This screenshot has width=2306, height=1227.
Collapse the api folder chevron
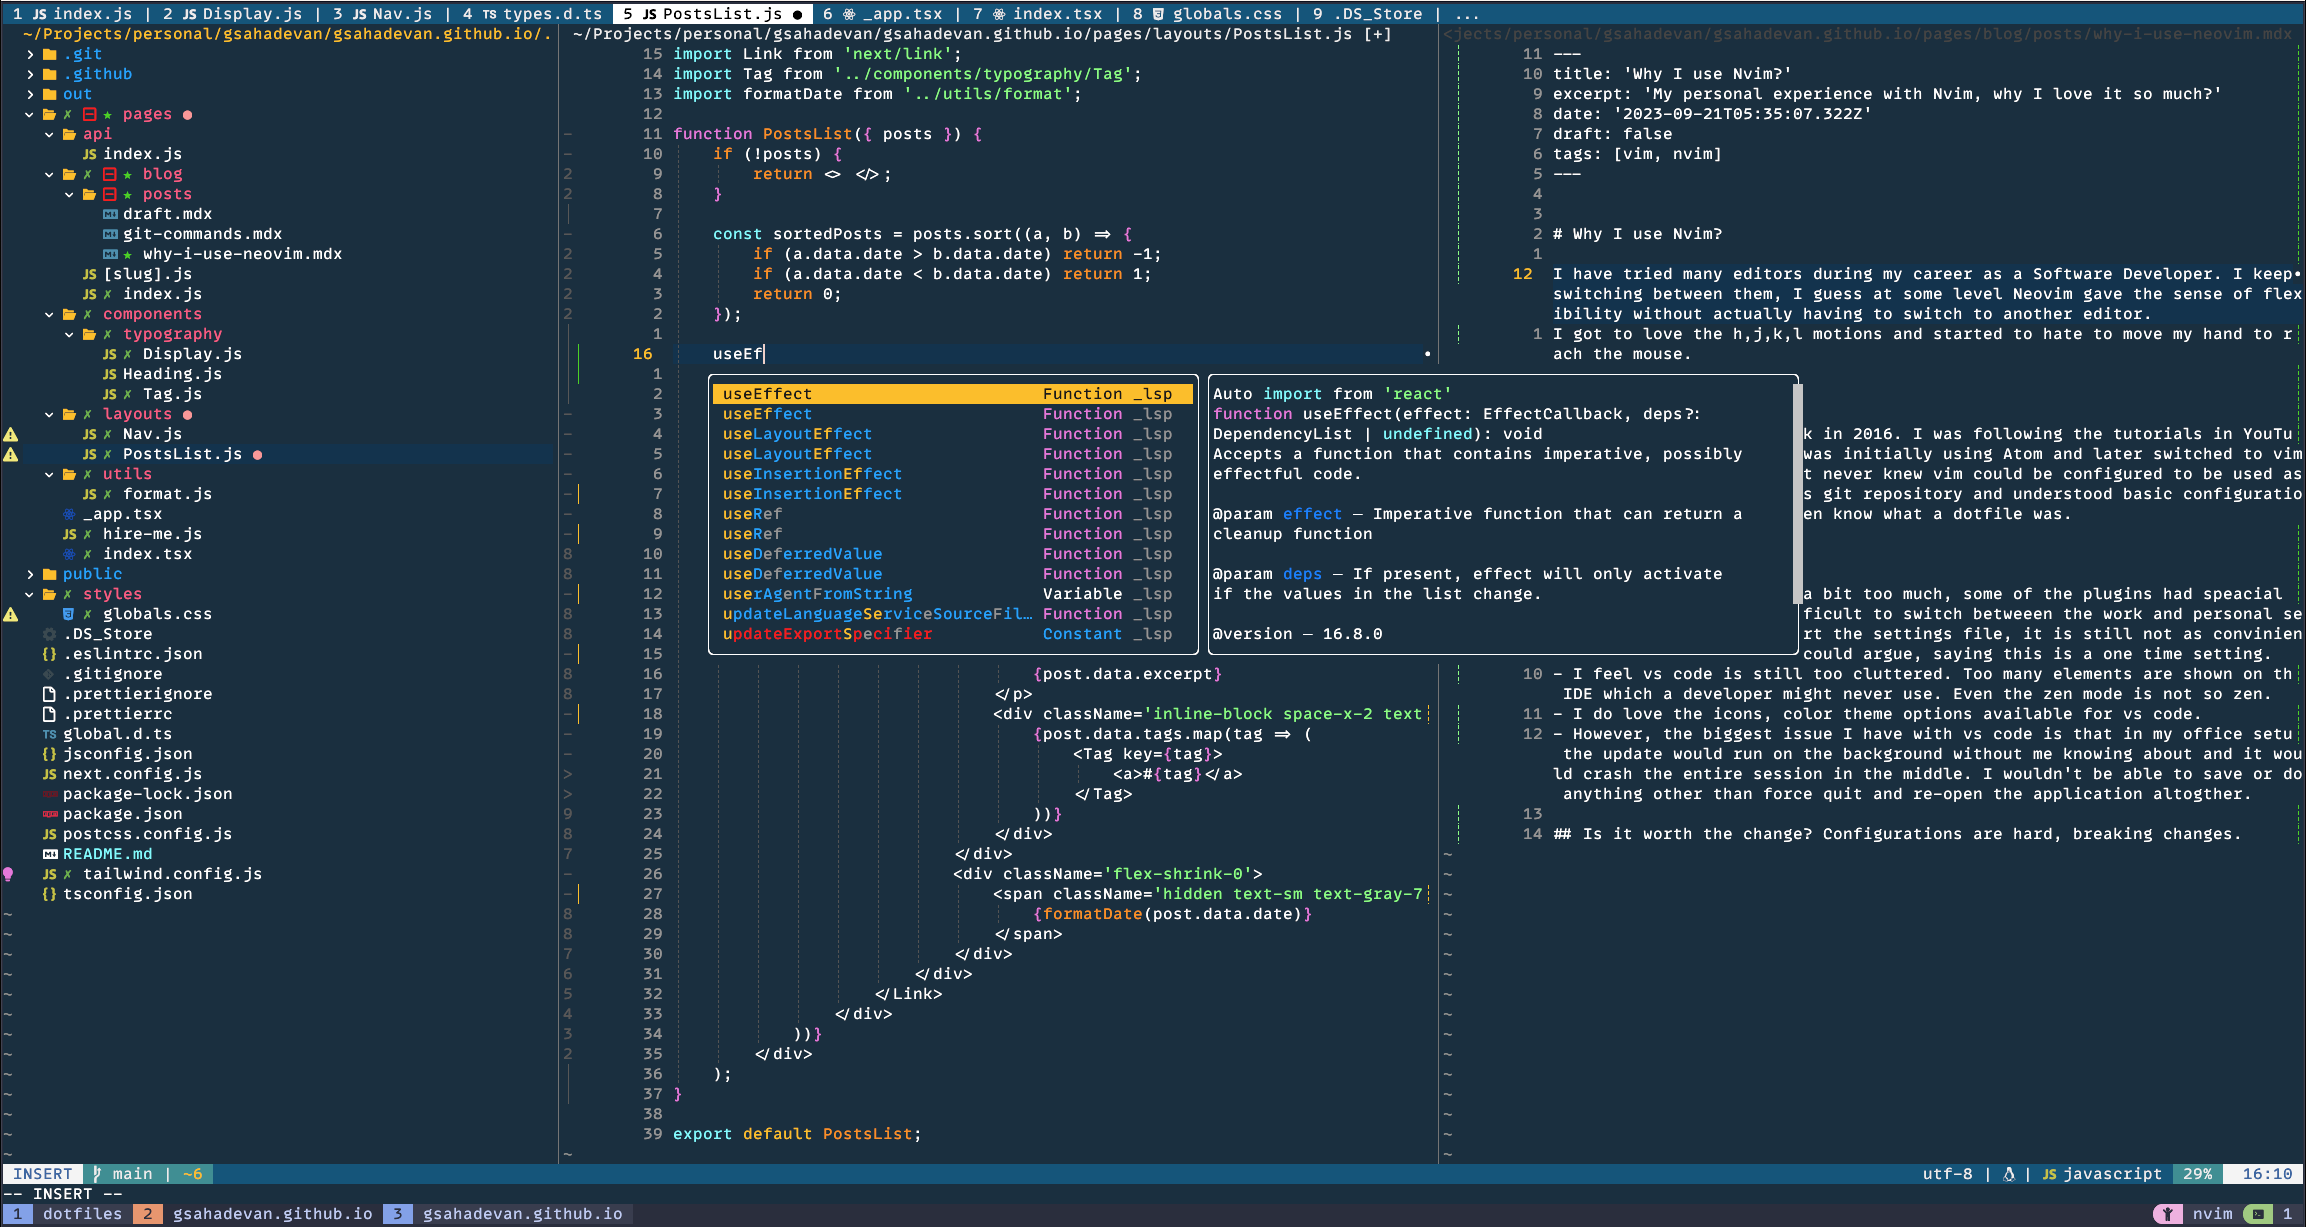coord(50,134)
